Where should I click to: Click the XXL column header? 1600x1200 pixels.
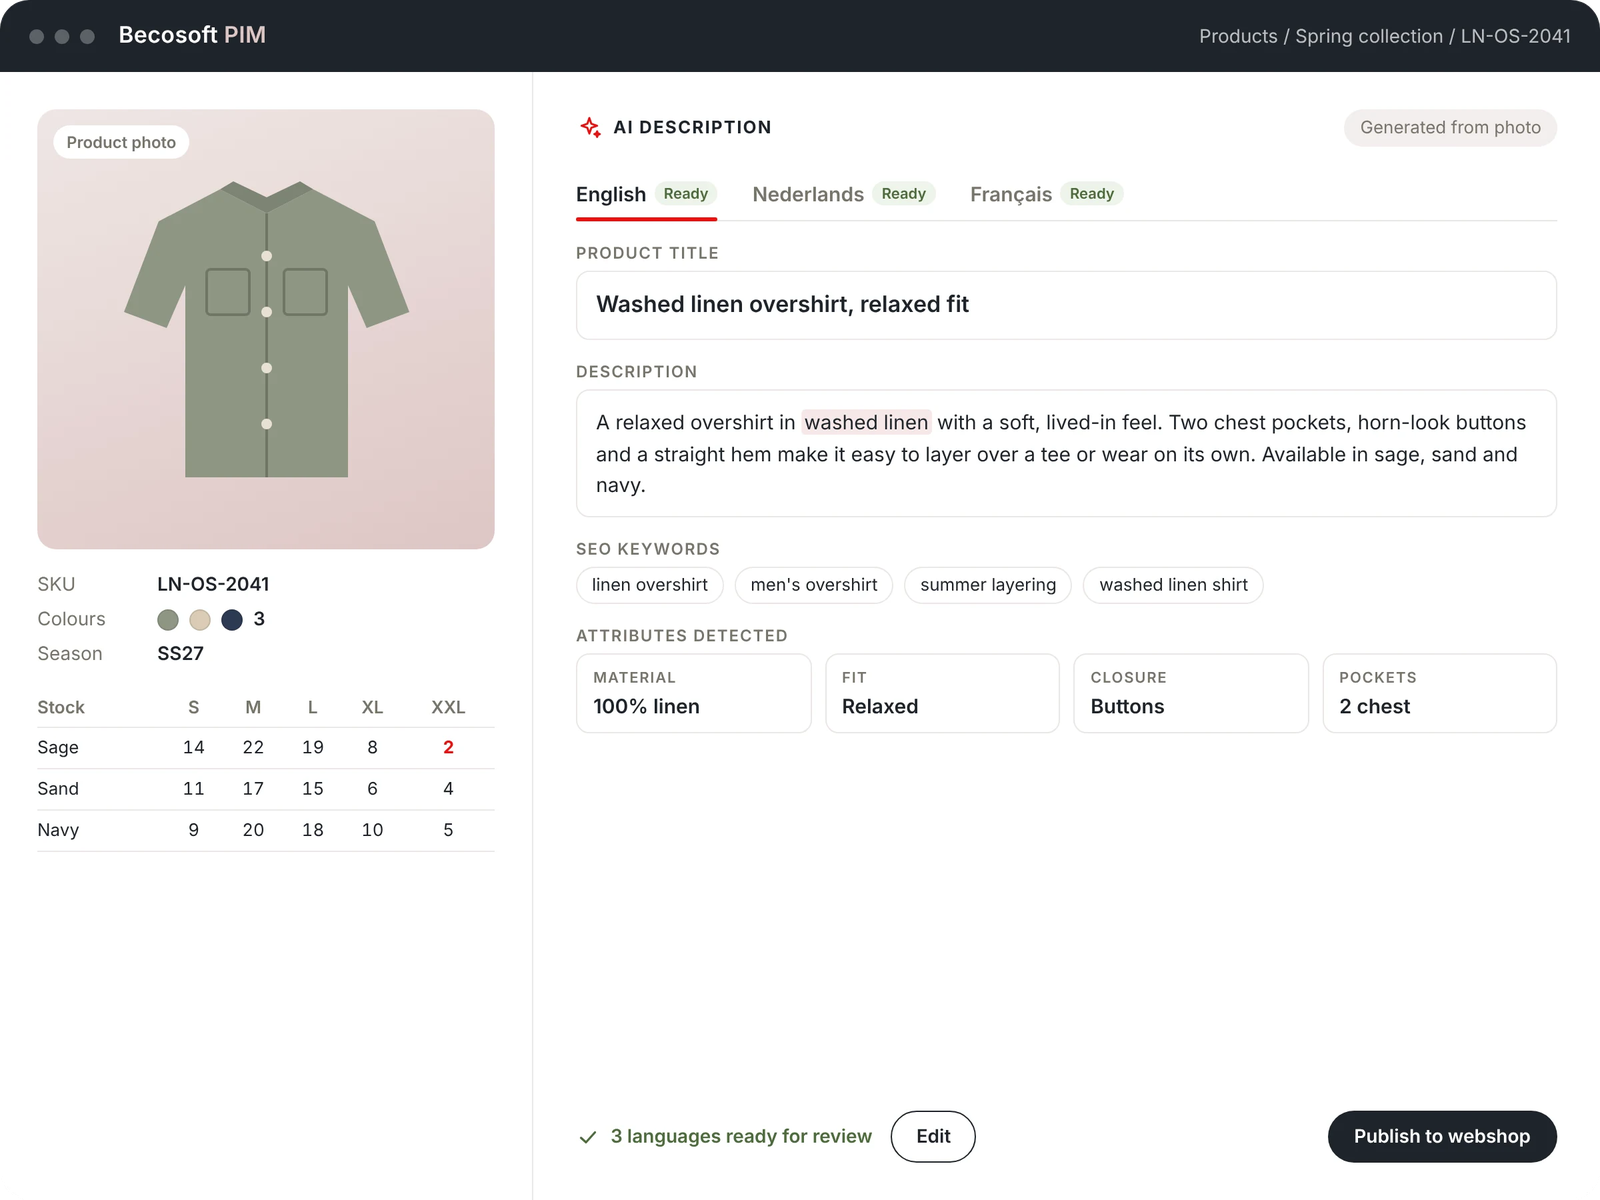[448, 707]
